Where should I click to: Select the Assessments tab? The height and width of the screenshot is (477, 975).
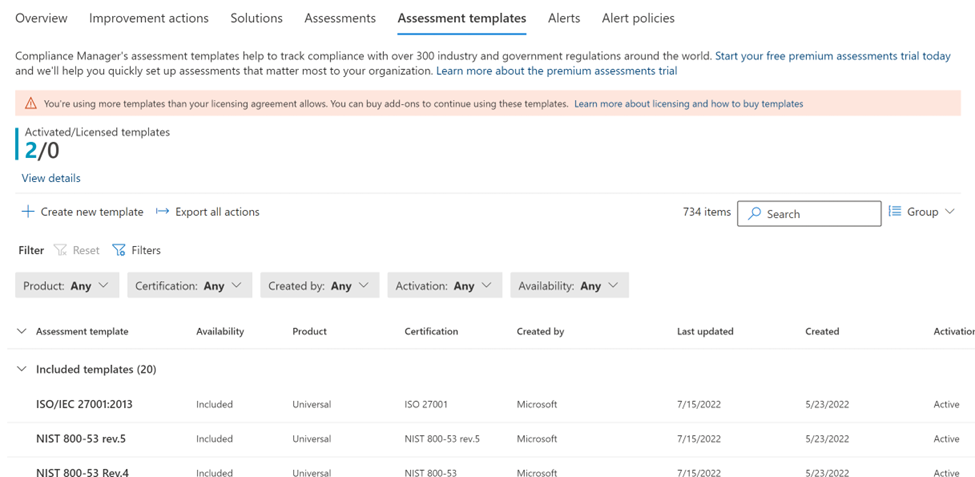[340, 18]
